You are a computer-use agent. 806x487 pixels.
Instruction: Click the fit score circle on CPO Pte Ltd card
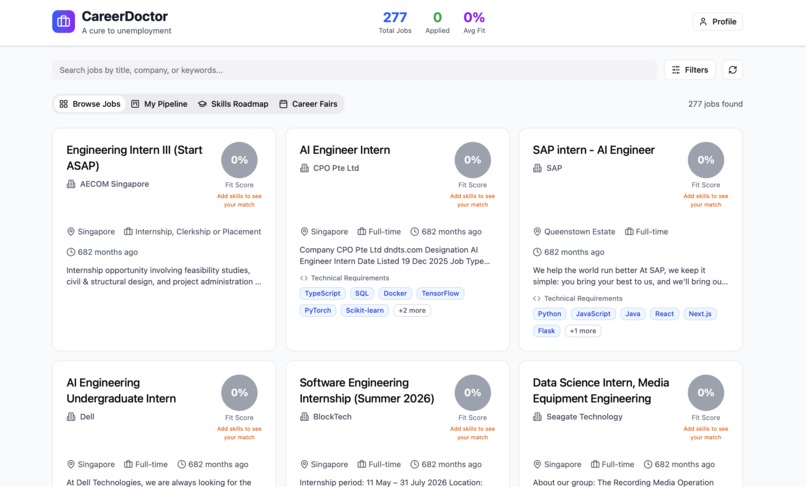[473, 160]
